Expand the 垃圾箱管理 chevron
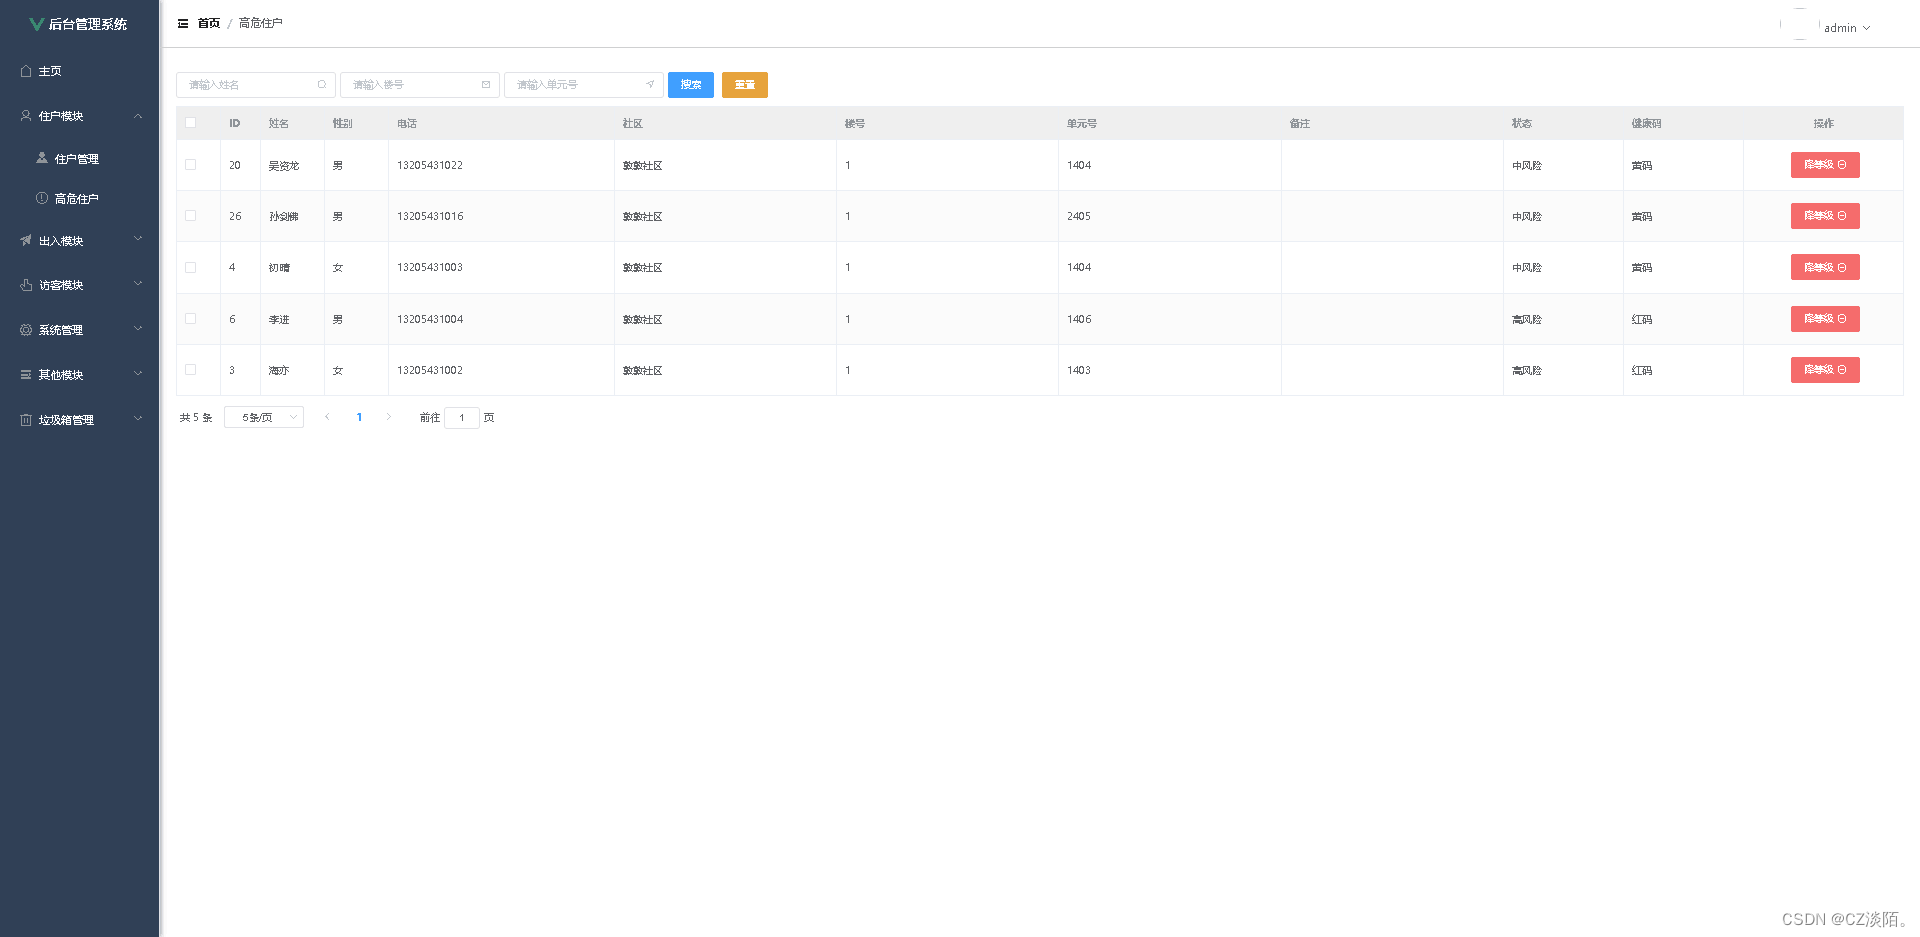This screenshot has width=1920, height=937. 138,419
